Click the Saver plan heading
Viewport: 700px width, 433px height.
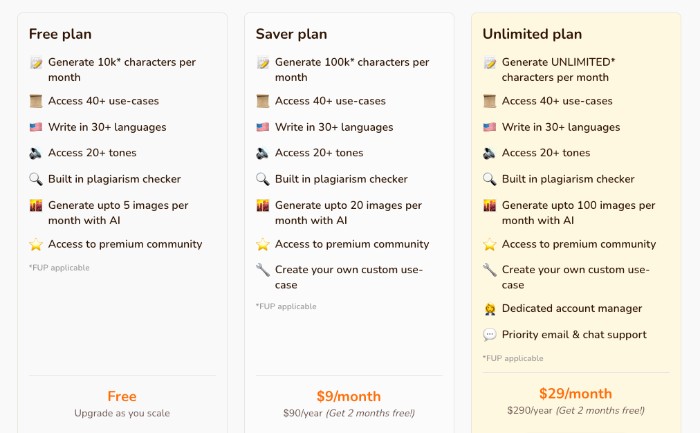point(293,34)
